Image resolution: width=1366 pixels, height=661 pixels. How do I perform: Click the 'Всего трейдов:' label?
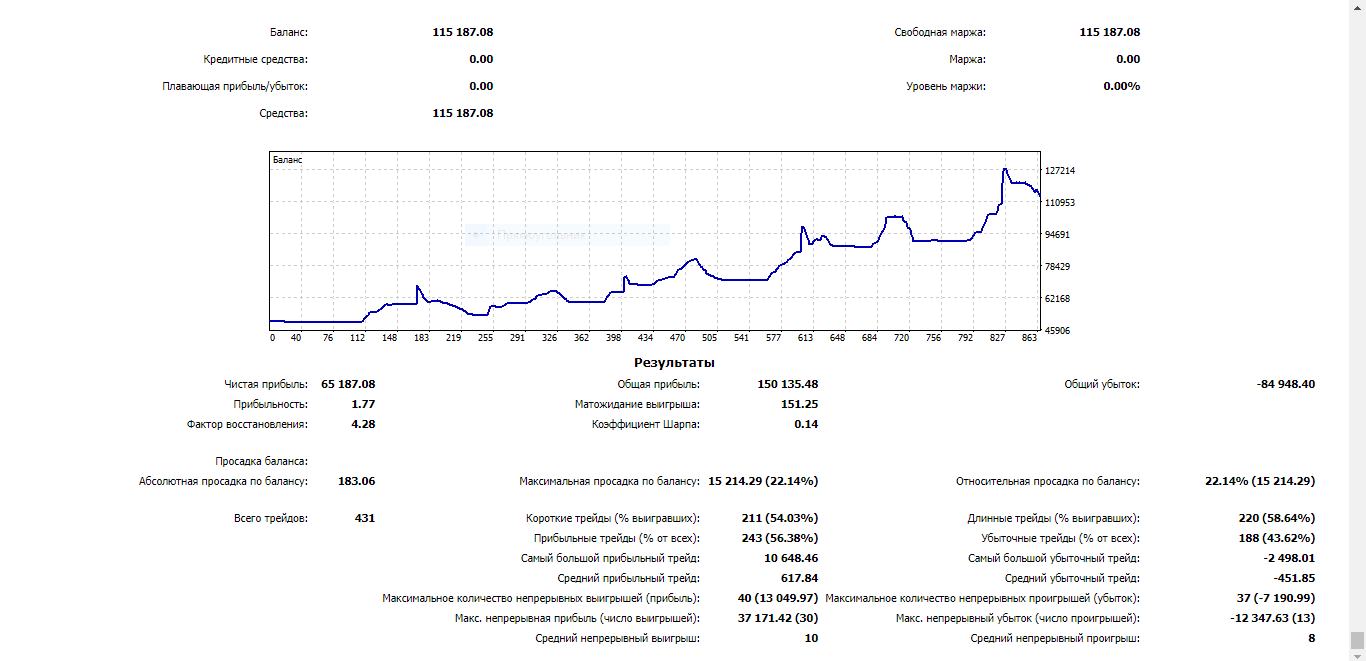point(270,518)
